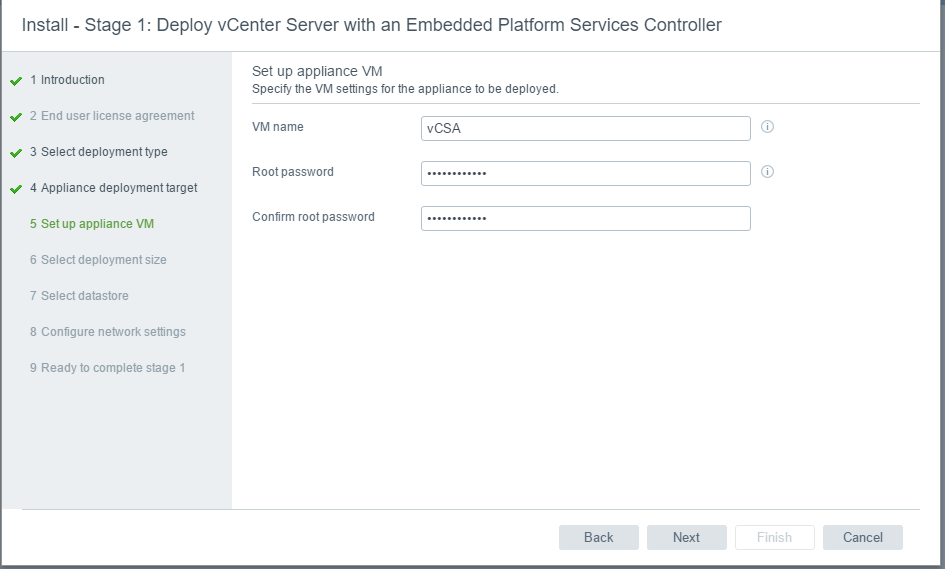The image size is (945, 569).
Task: Focus the Root password field
Action: pyautogui.click(x=586, y=174)
